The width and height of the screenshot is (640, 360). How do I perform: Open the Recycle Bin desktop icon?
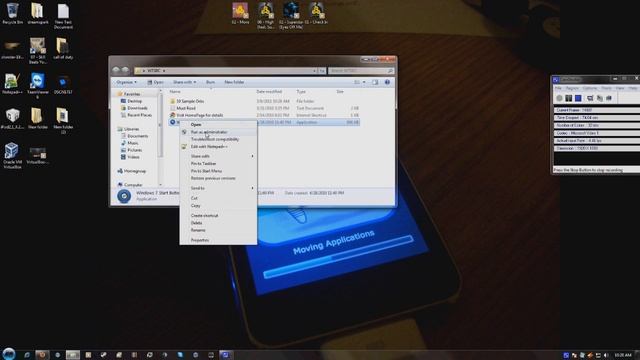point(13,13)
